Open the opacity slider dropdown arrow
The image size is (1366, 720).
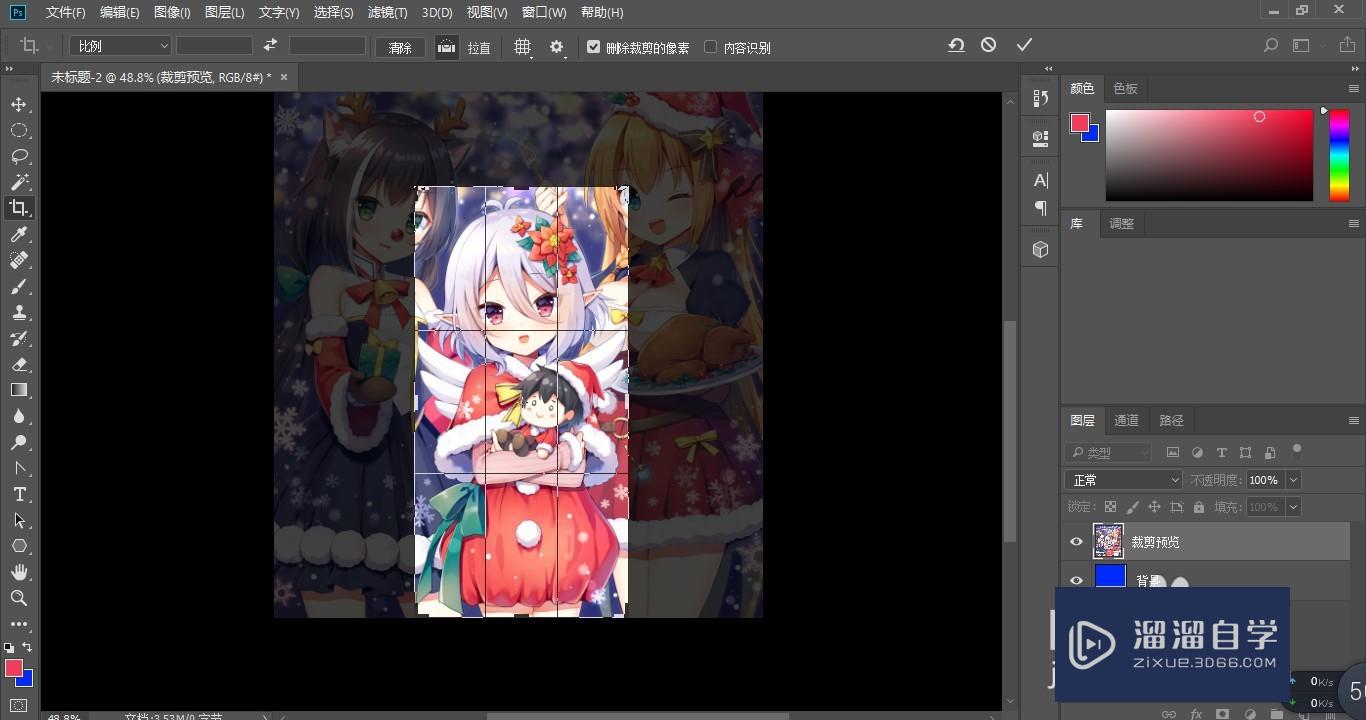pyautogui.click(x=1293, y=480)
